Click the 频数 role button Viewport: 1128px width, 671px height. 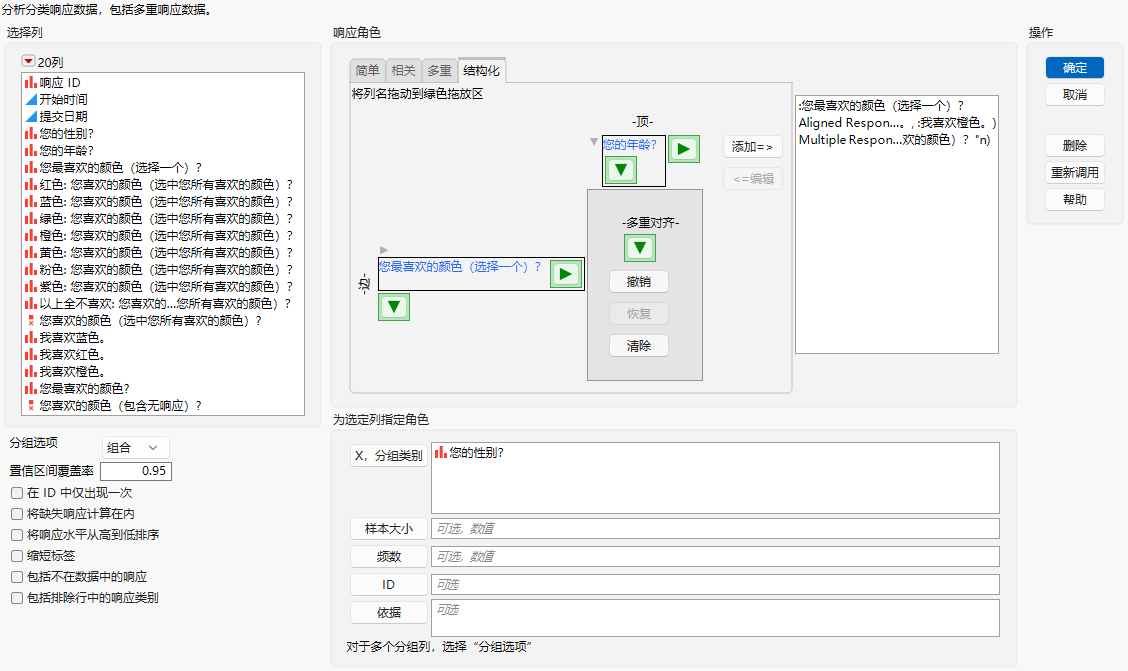pos(389,557)
